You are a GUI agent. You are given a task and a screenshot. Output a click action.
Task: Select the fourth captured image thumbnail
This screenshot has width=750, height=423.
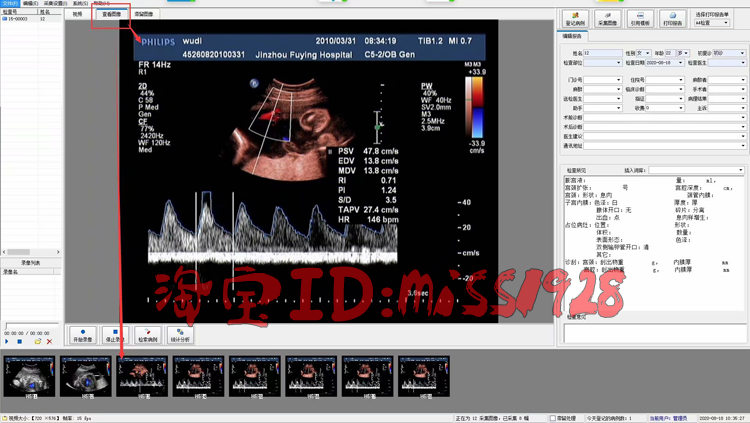coord(199,377)
